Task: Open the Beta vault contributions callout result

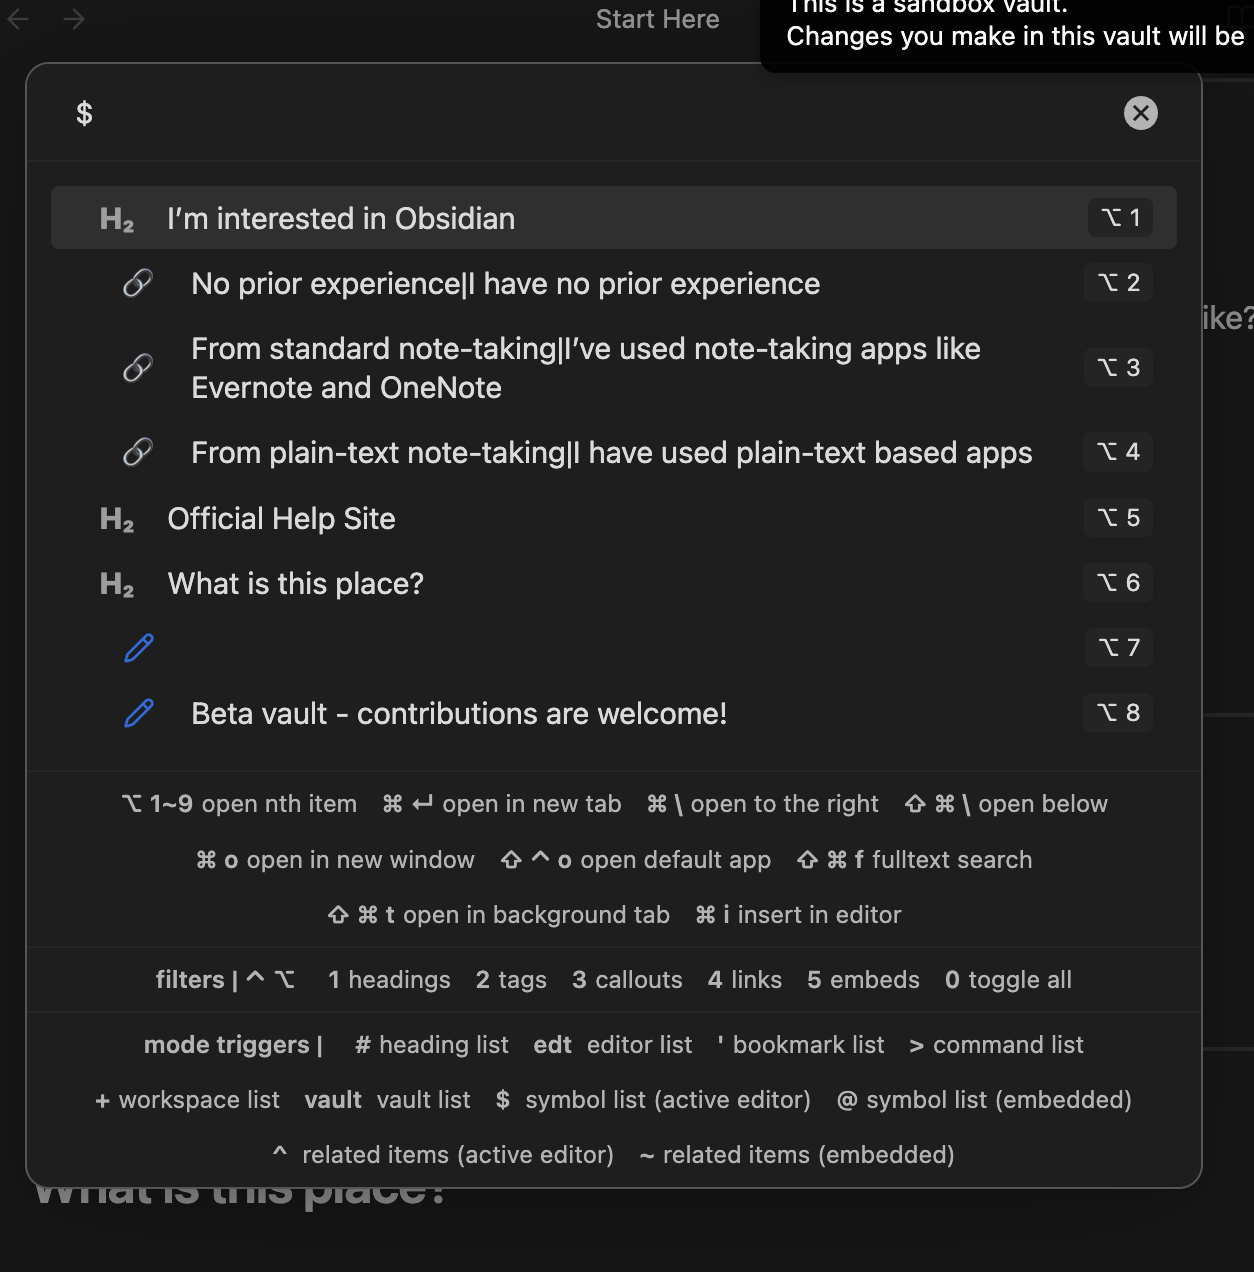Action: [614, 713]
